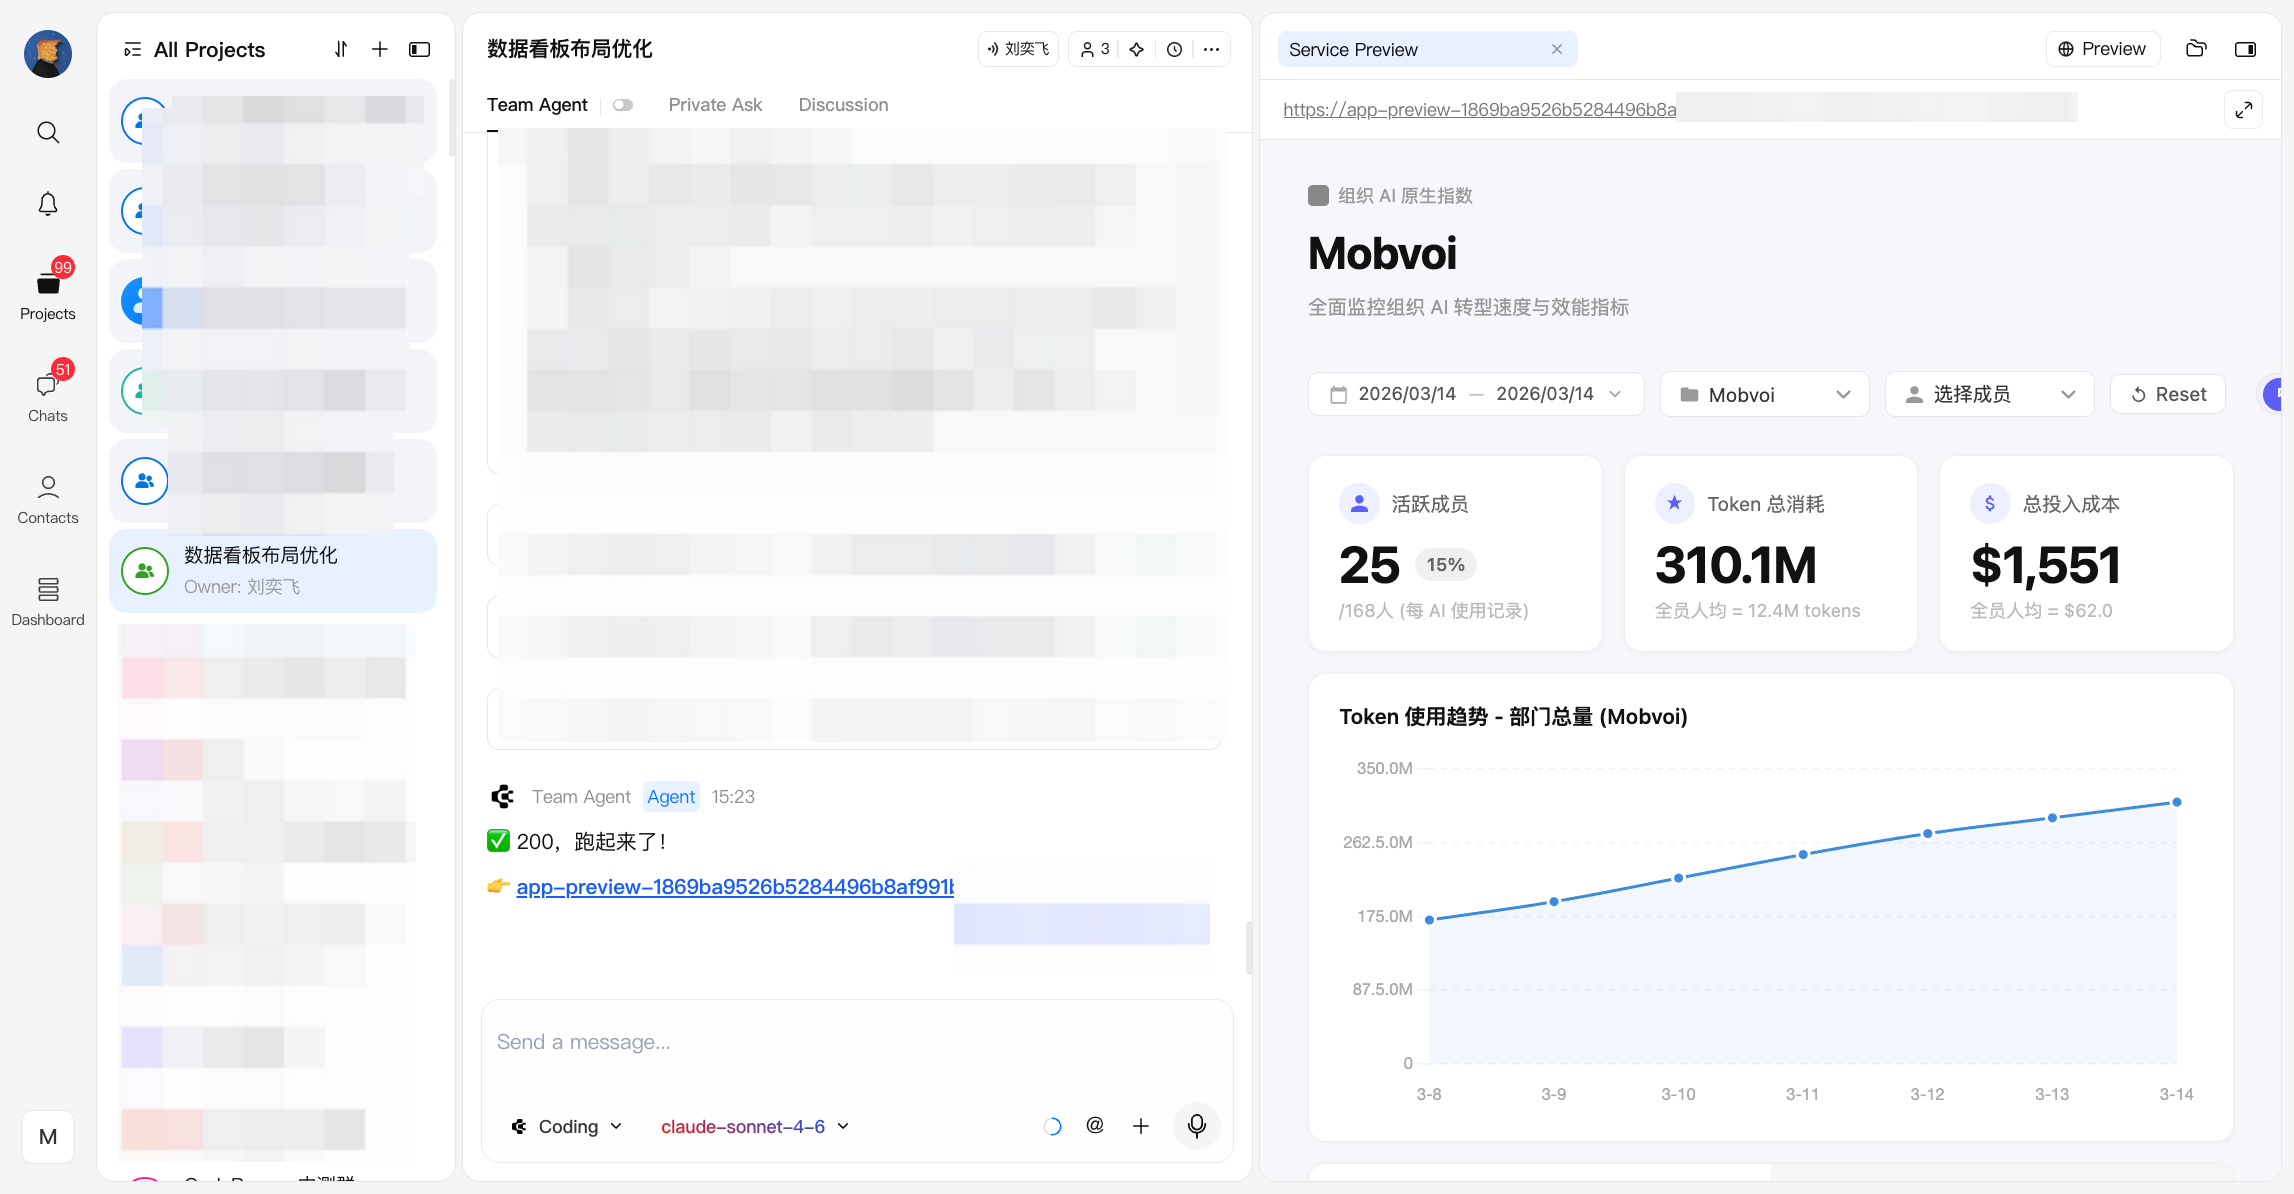Viewport: 2294px width, 1194px height.
Task: Close the Service Preview tab
Action: 1557,49
